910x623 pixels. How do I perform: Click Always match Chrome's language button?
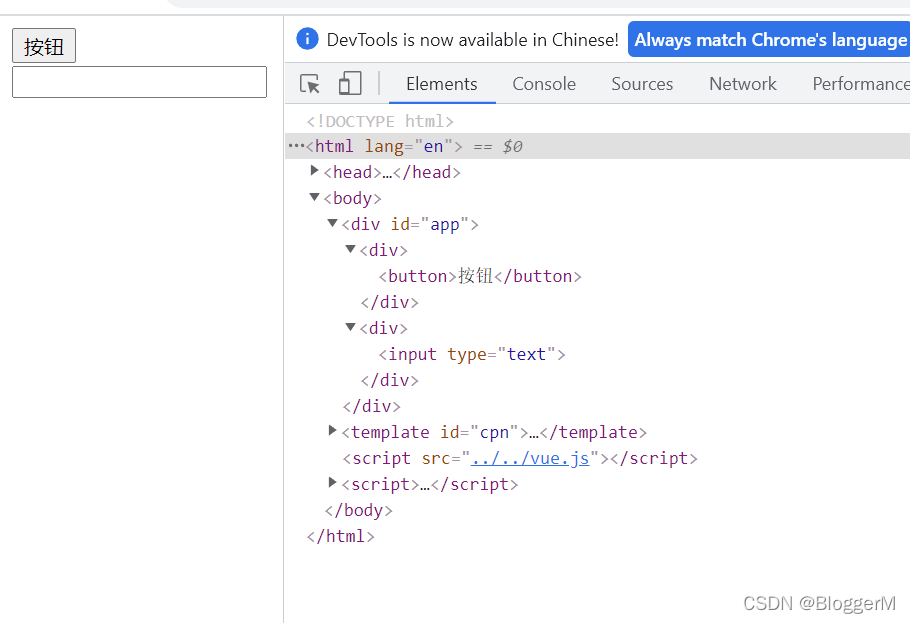point(769,39)
